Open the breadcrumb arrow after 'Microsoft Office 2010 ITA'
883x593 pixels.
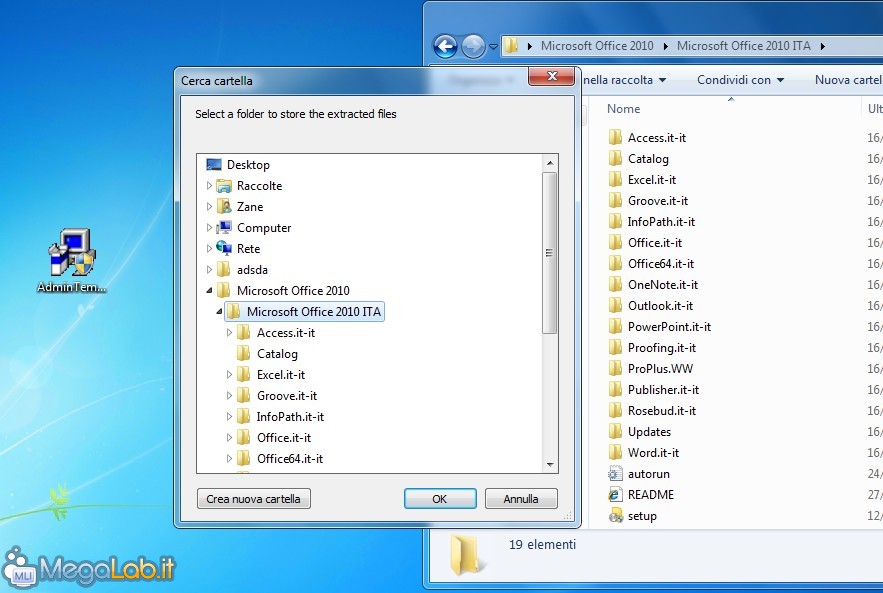[823, 46]
